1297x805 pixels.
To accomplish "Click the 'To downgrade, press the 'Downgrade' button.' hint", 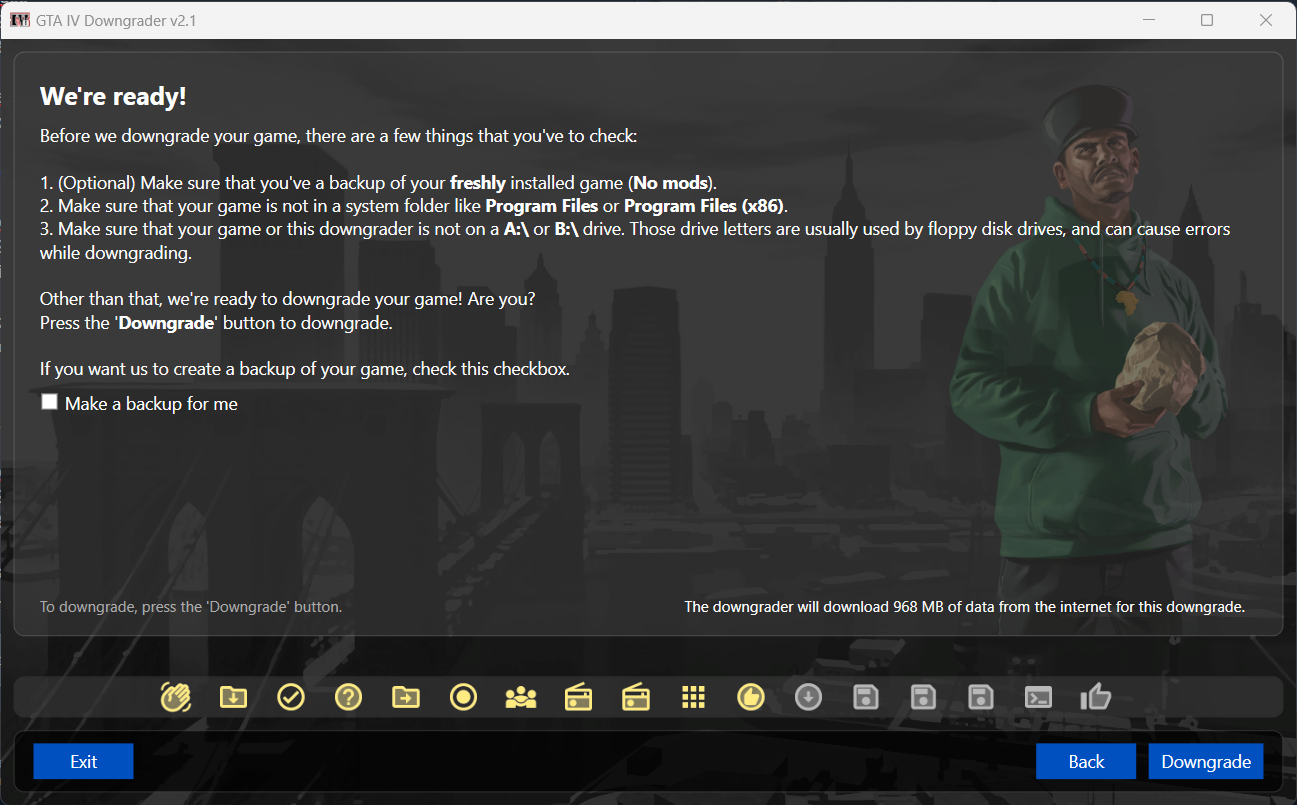I will point(191,606).
